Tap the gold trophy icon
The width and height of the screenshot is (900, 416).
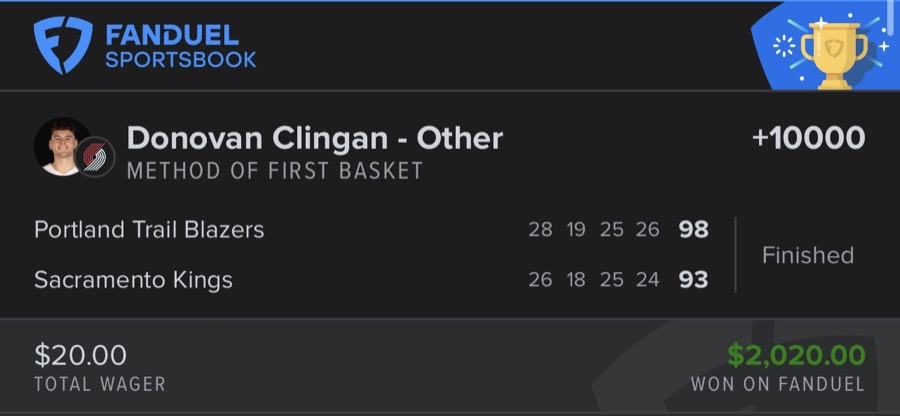click(x=836, y=53)
